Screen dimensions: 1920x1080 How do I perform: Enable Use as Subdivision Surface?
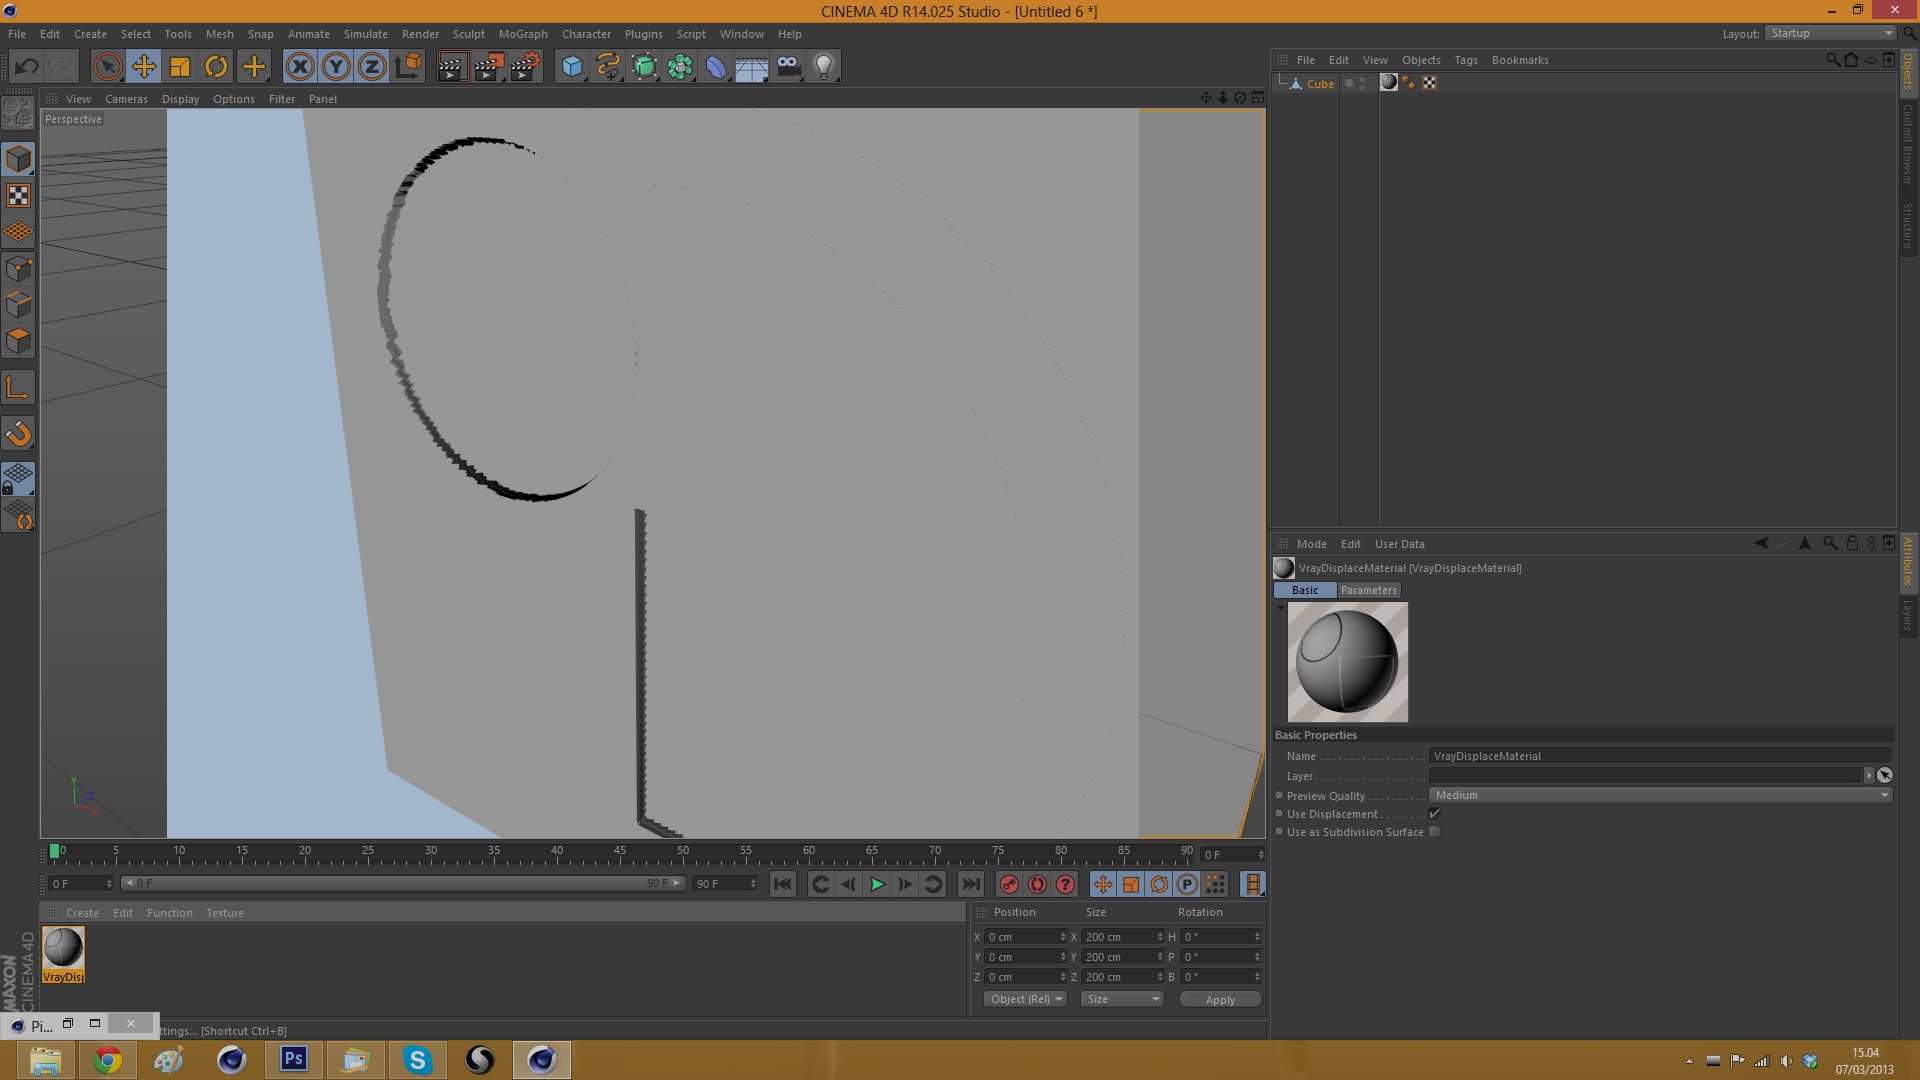[1434, 832]
